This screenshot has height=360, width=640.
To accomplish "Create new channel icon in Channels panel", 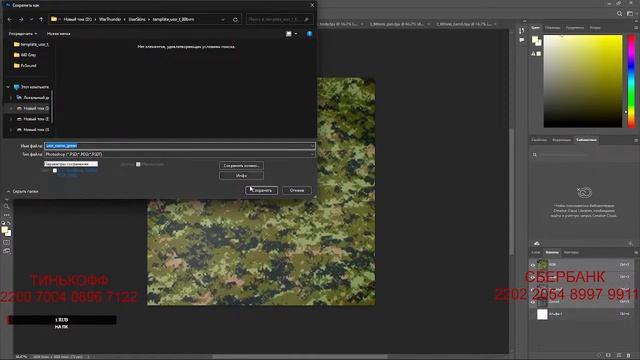I will pos(619,355).
